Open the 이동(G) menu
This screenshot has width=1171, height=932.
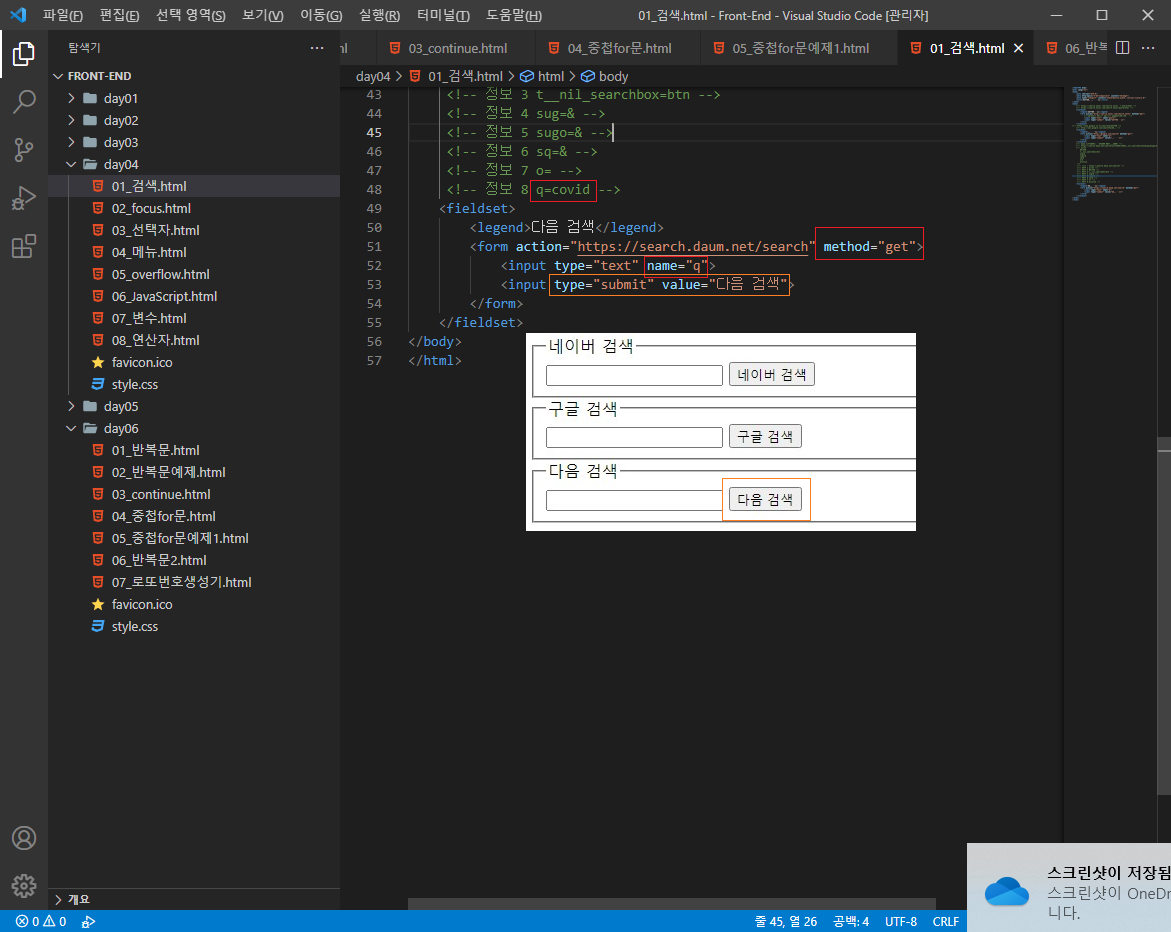321,15
